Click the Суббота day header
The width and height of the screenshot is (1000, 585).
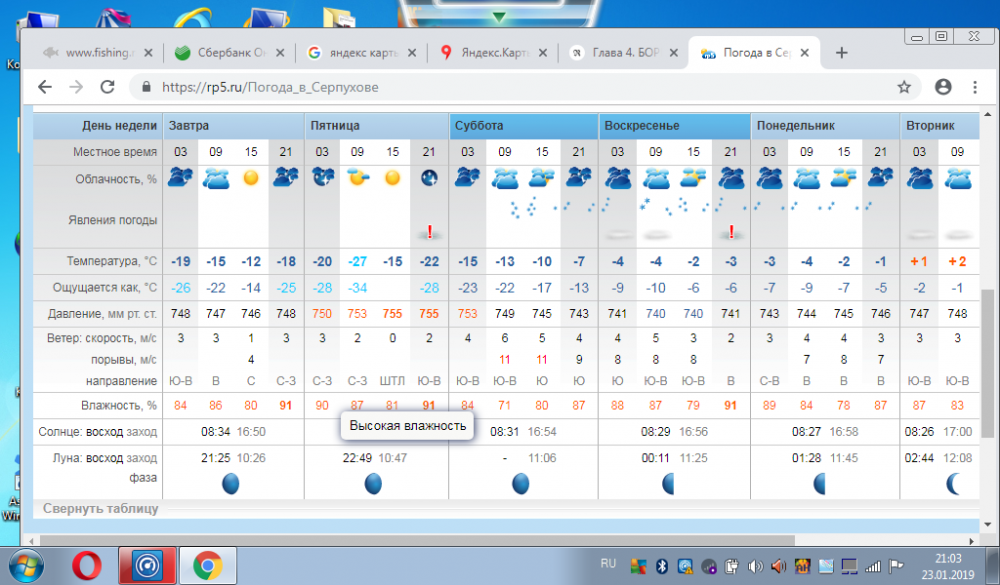coord(479,126)
